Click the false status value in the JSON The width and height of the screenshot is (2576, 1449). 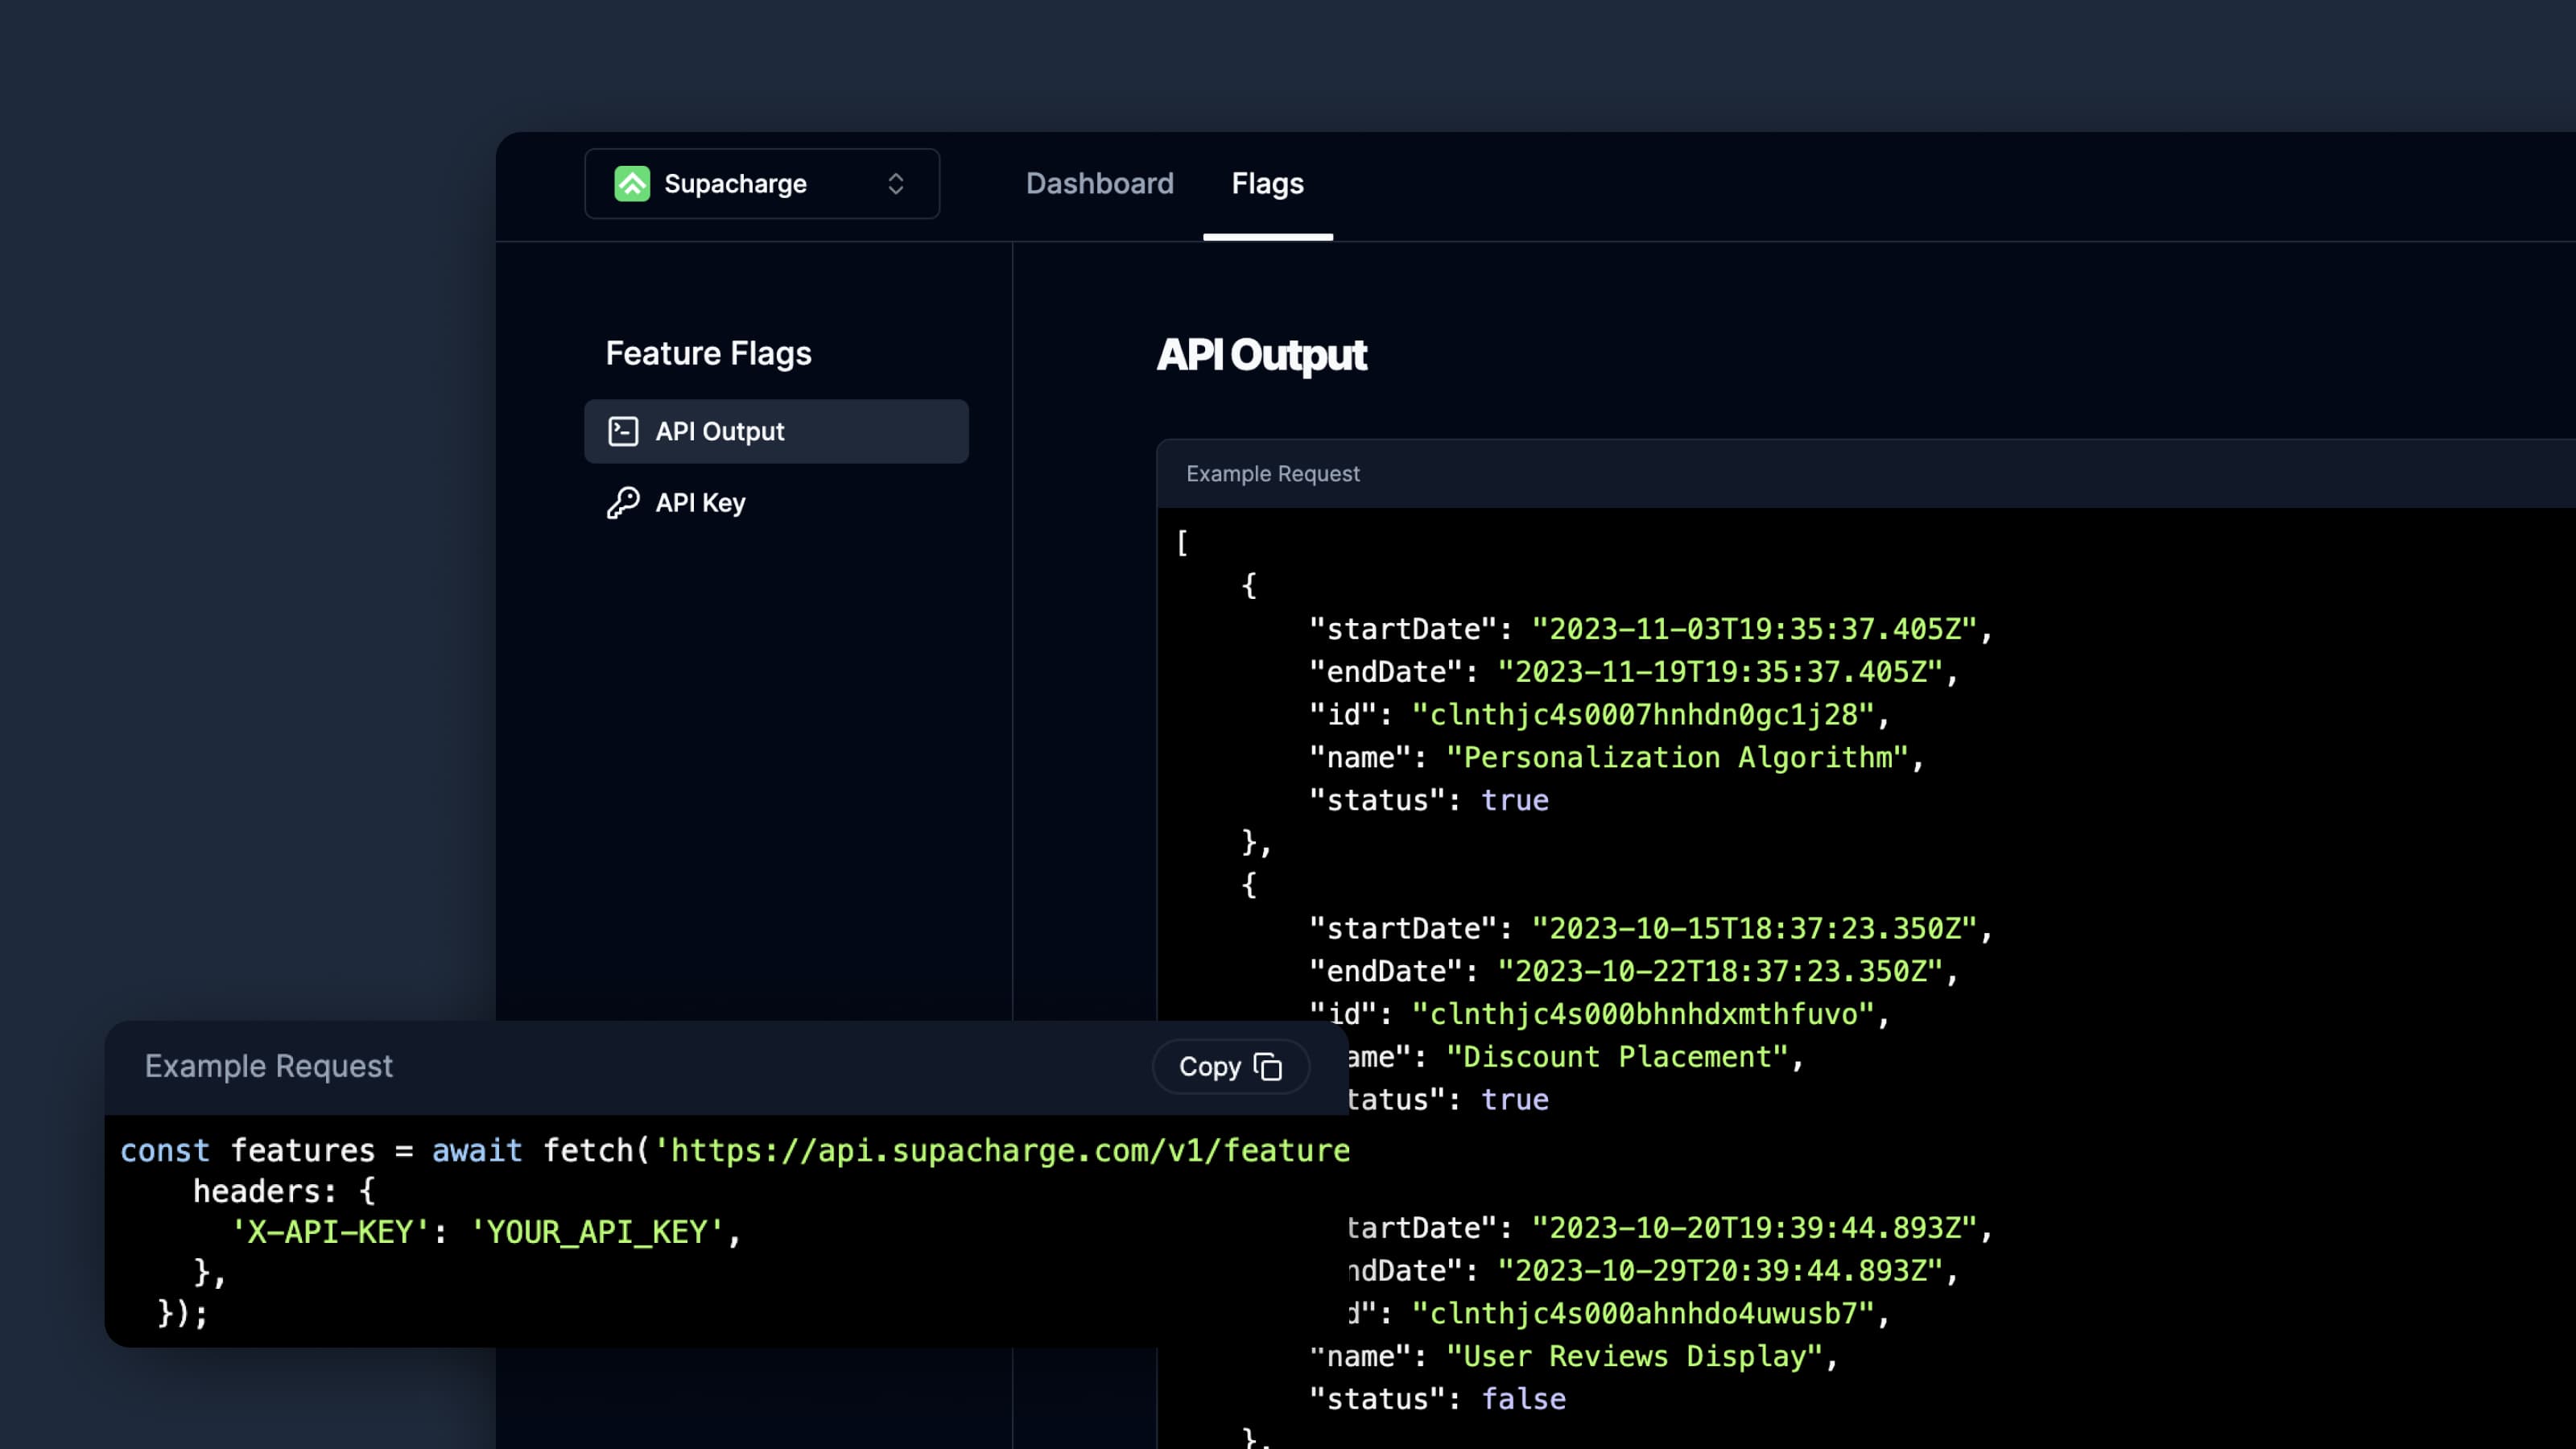pyautogui.click(x=1523, y=1400)
